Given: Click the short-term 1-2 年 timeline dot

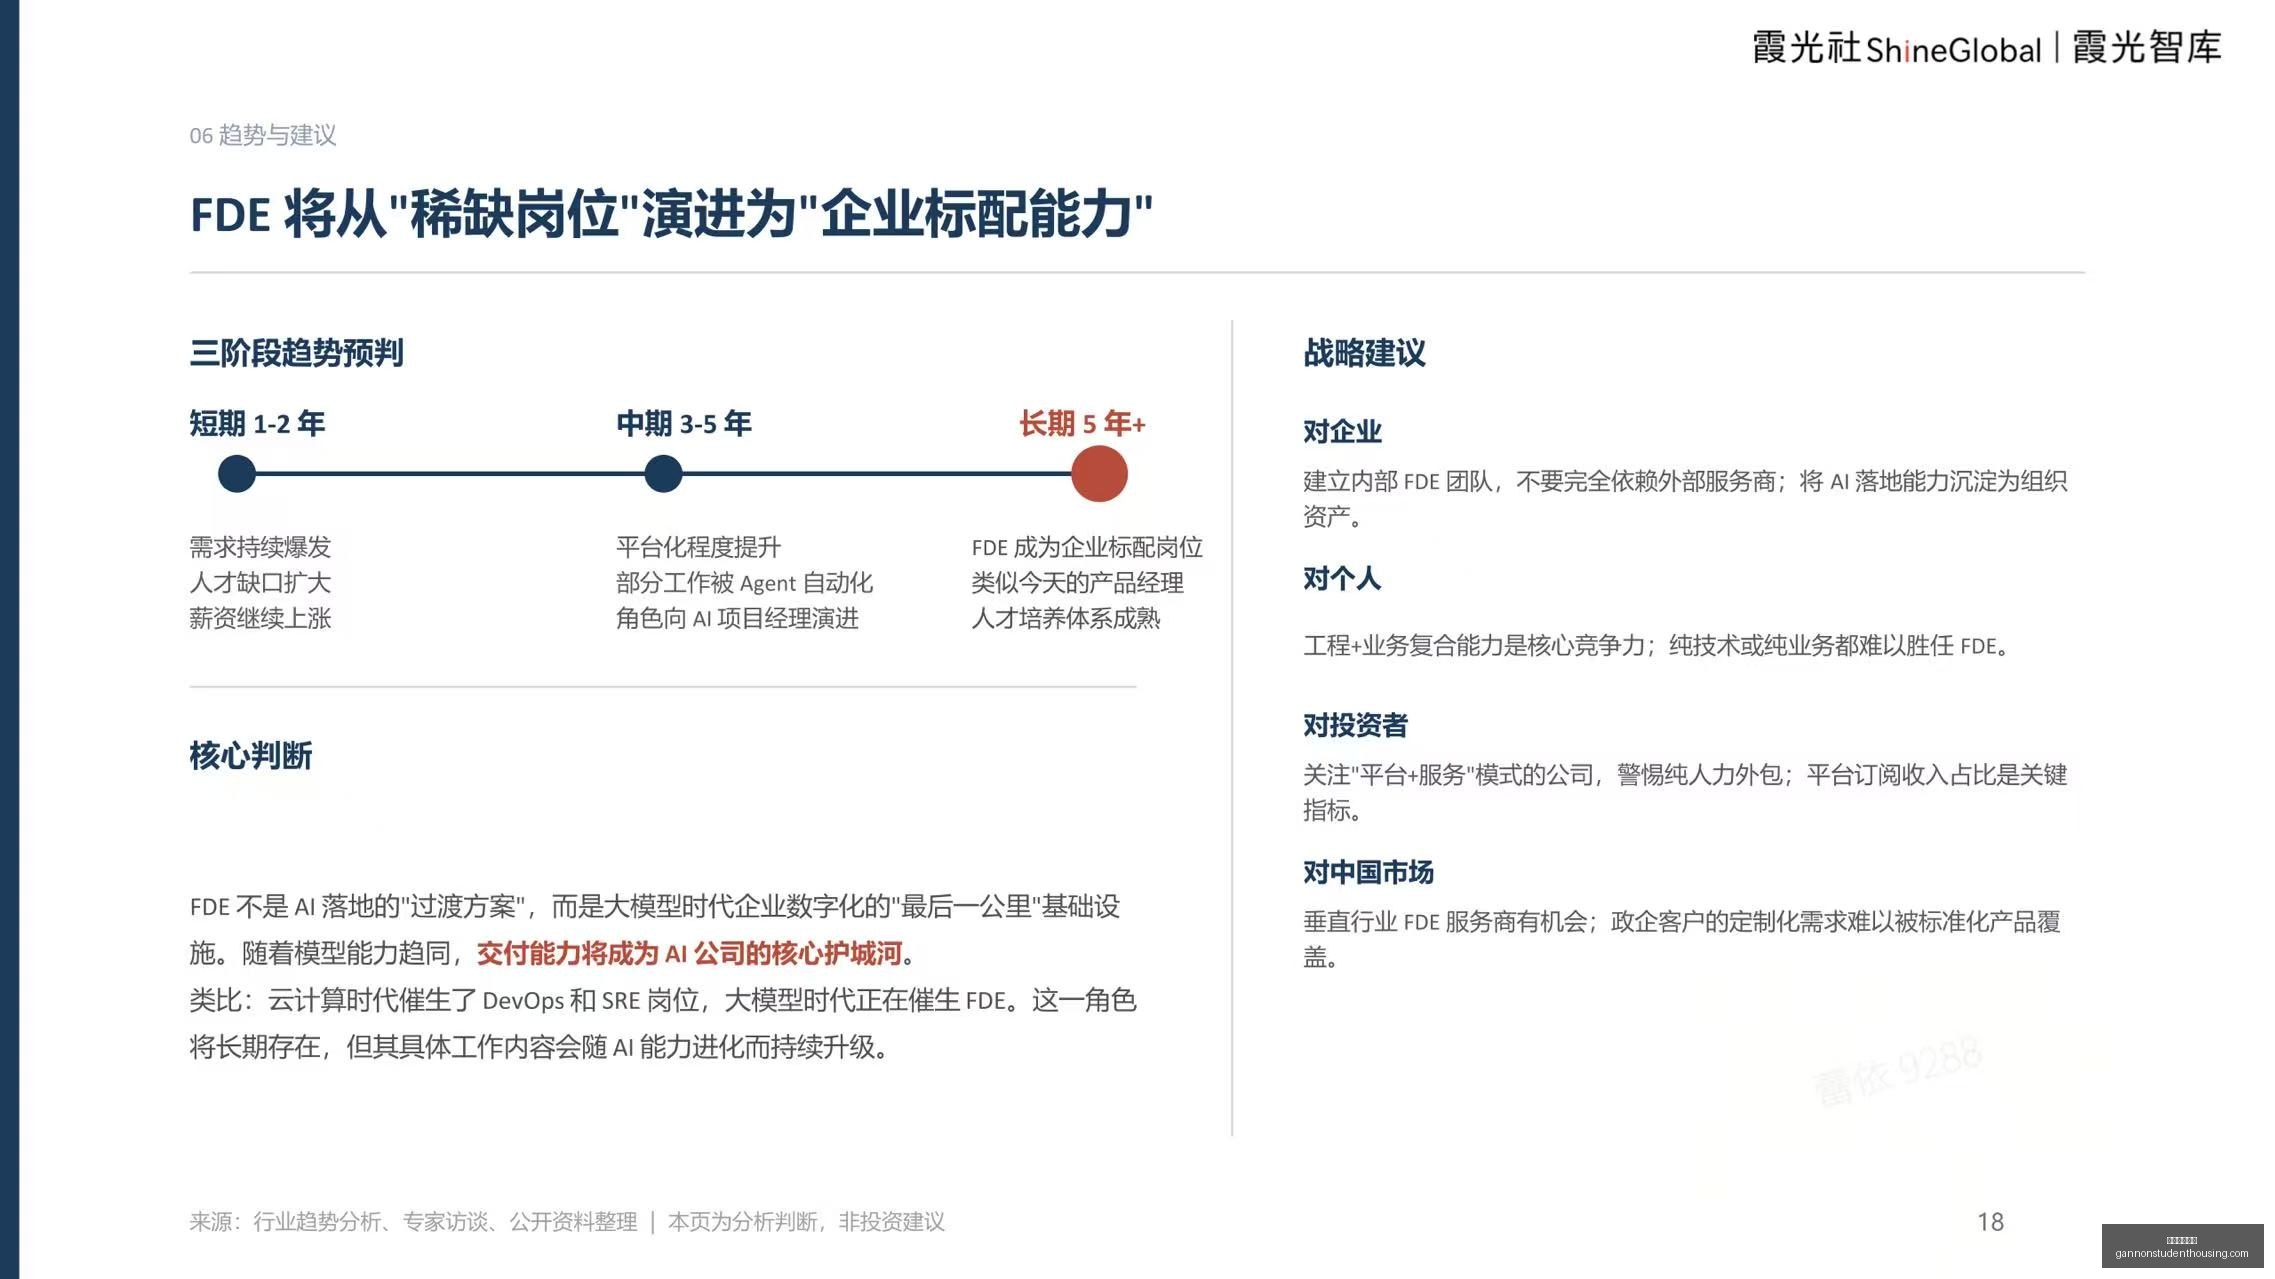Looking at the screenshot, I should (237, 473).
